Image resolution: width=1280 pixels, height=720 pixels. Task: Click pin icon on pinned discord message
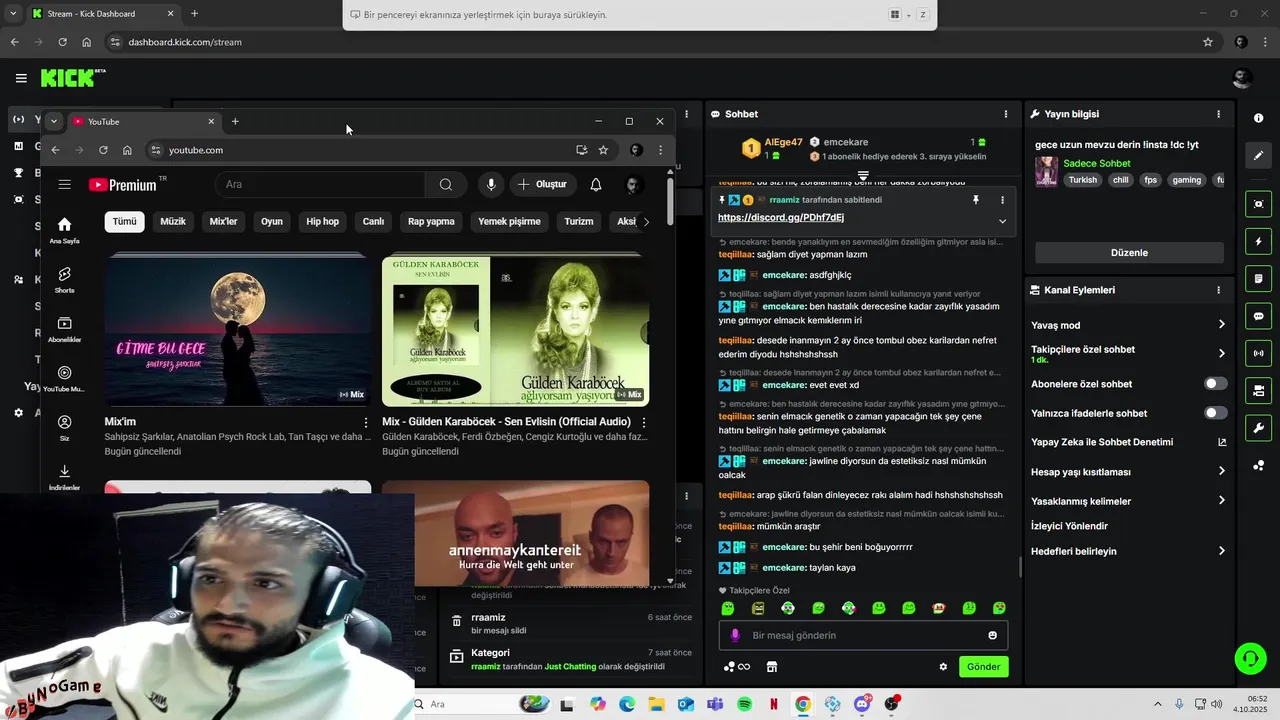click(x=976, y=200)
